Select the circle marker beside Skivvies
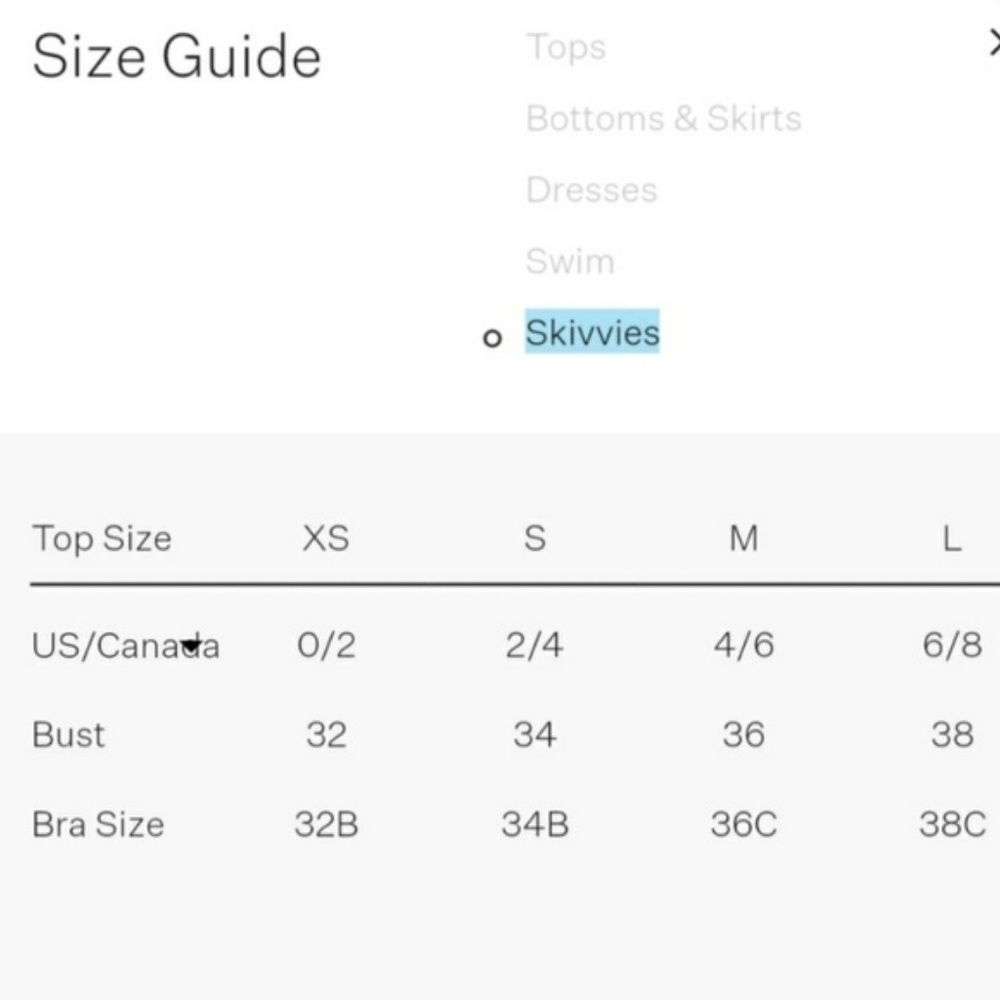This screenshot has width=1000, height=1000. point(491,338)
